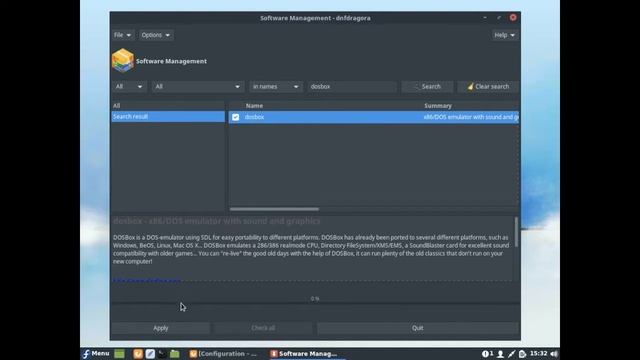
Task: Click the Apply button
Action: 161,328
